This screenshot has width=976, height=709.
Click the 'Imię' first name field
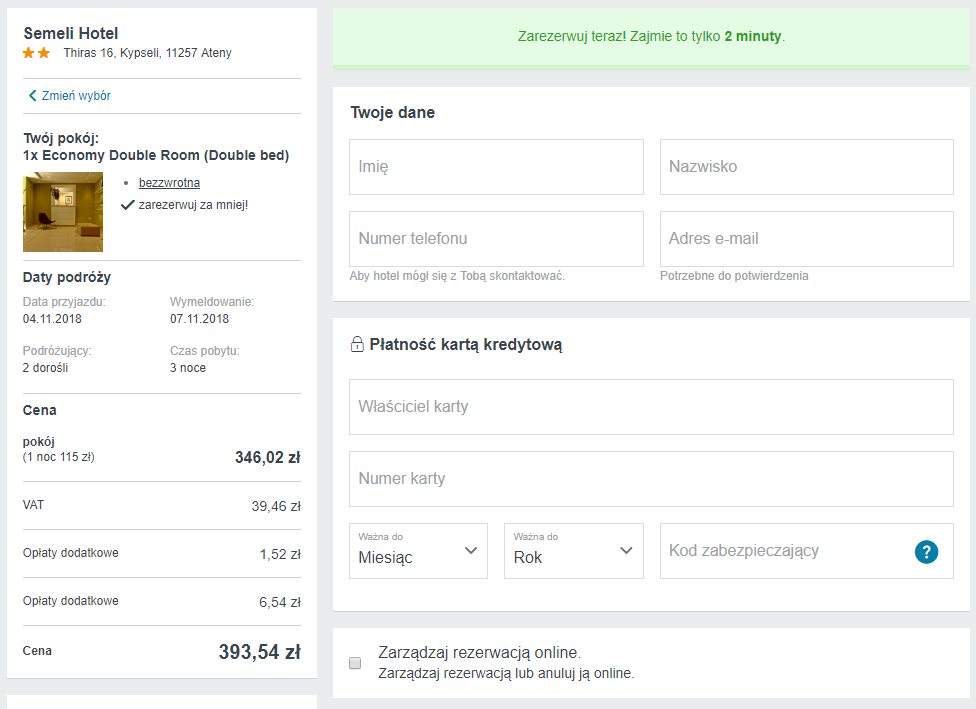point(496,167)
